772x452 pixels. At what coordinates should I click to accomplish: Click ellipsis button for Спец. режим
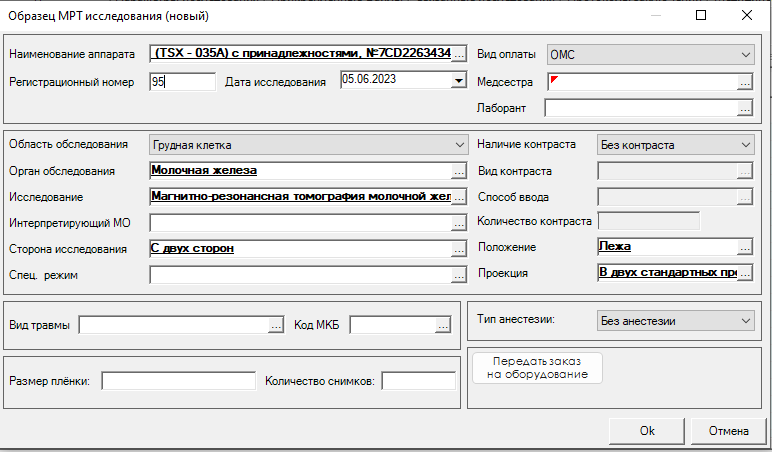click(x=459, y=274)
